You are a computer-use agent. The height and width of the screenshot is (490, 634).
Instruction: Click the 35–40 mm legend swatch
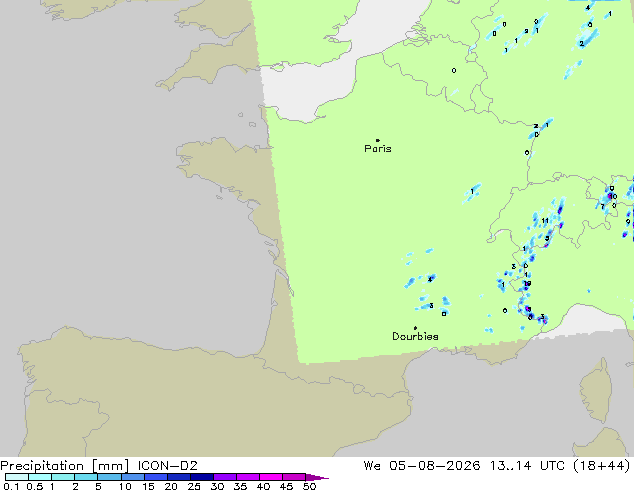pos(247,477)
